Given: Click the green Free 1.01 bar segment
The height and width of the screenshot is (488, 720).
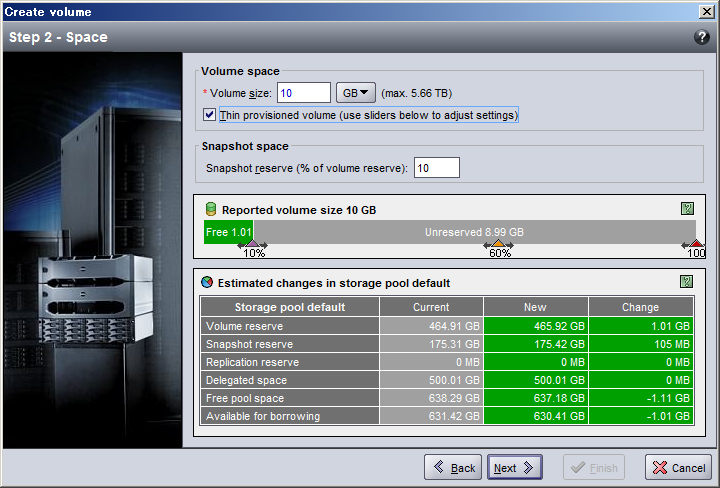Looking at the screenshot, I should (x=229, y=232).
